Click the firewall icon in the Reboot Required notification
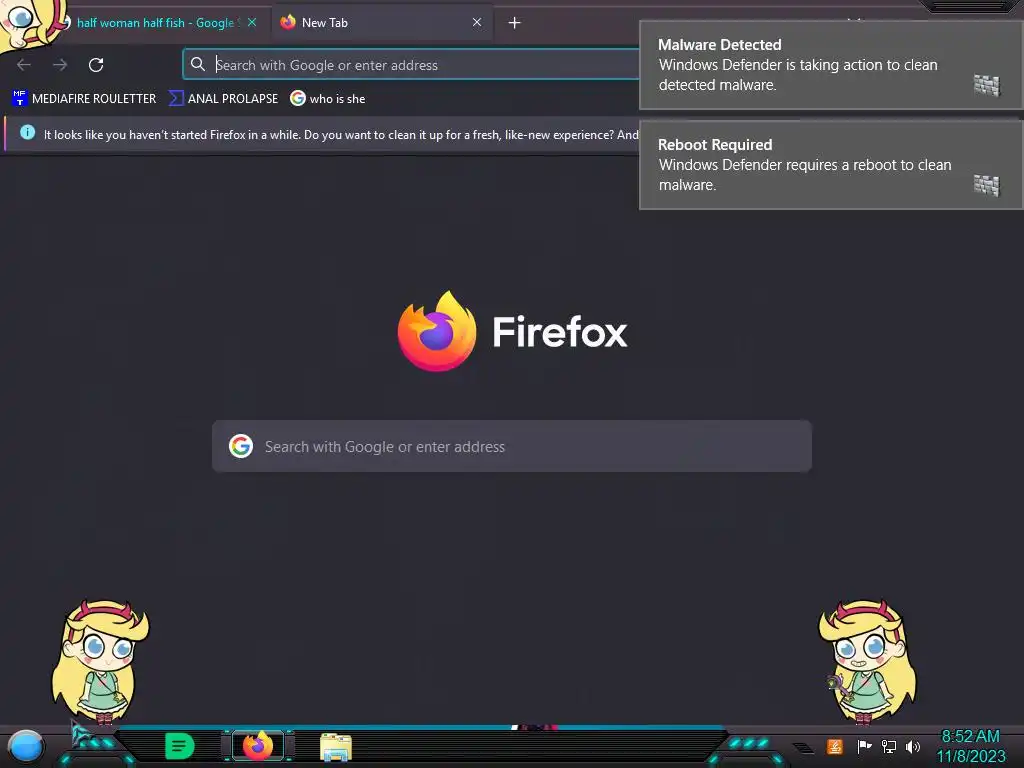1024x768 pixels. click(x=987, y=185)
